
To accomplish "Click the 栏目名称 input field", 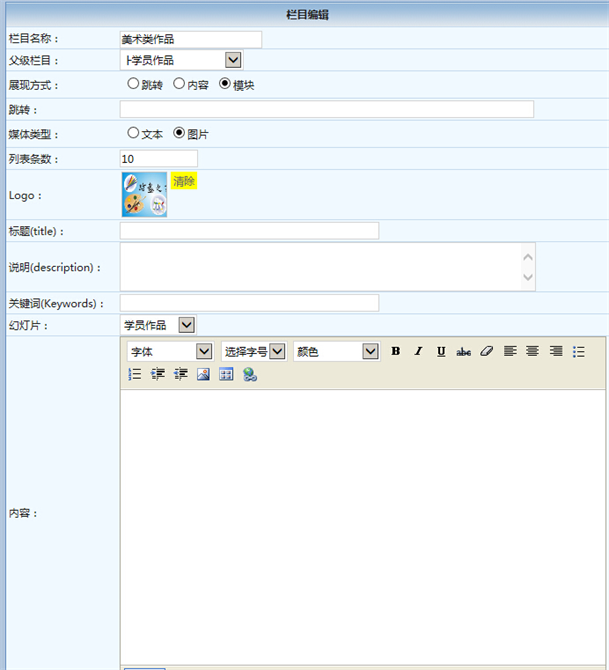I will pyautogui.click(x=190, y=39).
